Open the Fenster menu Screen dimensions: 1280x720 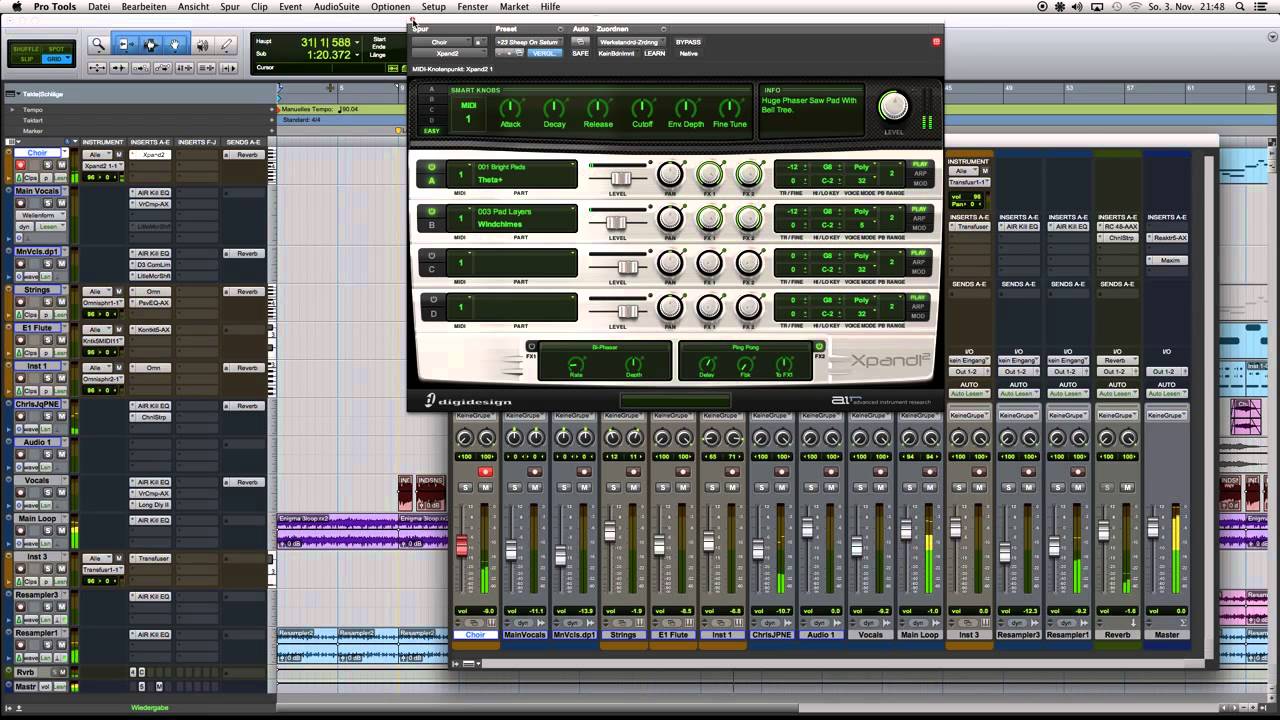[x=473, y=7]
